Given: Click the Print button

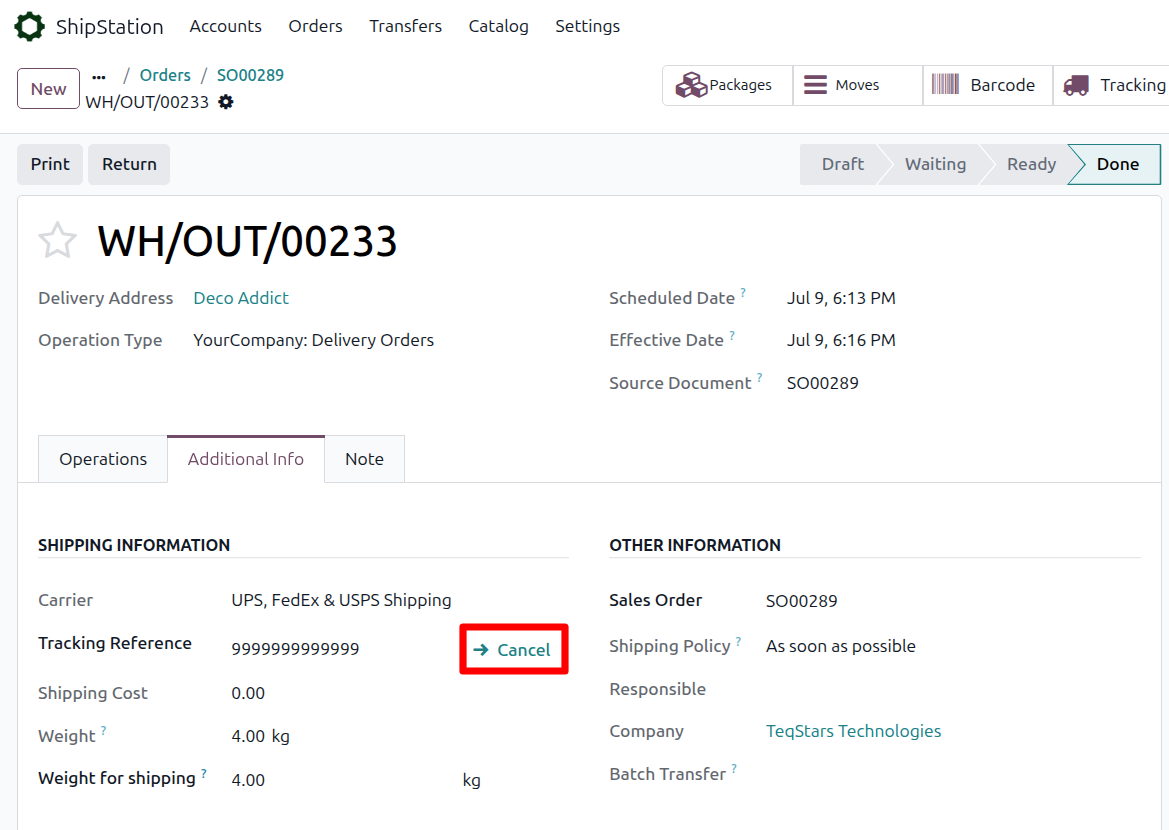Looking at the screenshot, I should pyautogui.click(x=50, y=164).
